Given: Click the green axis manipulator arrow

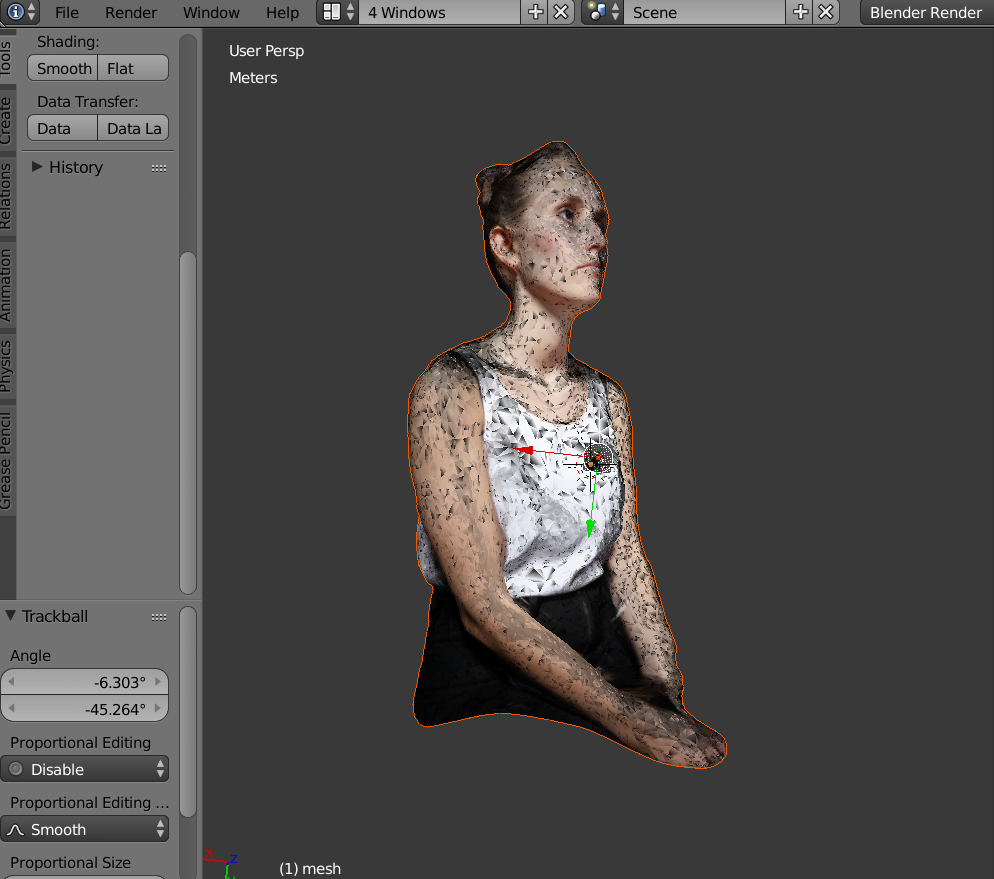Looking at the screenshot, I should (591, 527).
